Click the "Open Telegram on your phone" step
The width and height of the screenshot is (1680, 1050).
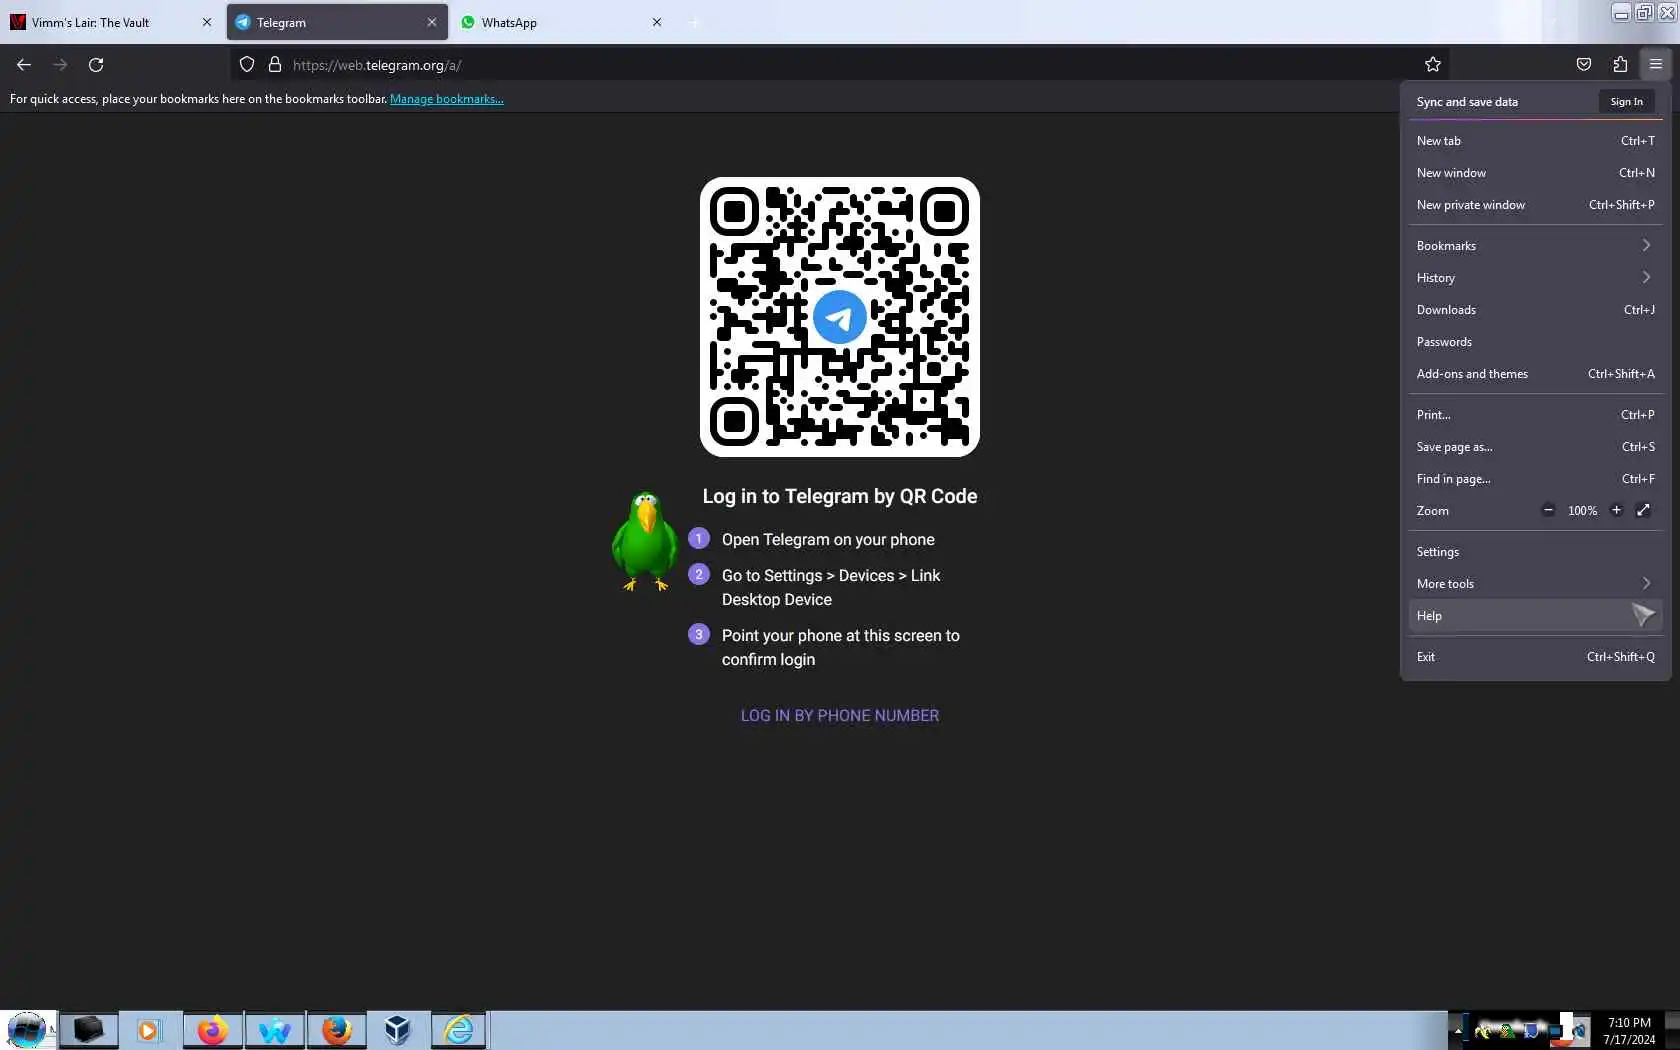click(828, 540)
